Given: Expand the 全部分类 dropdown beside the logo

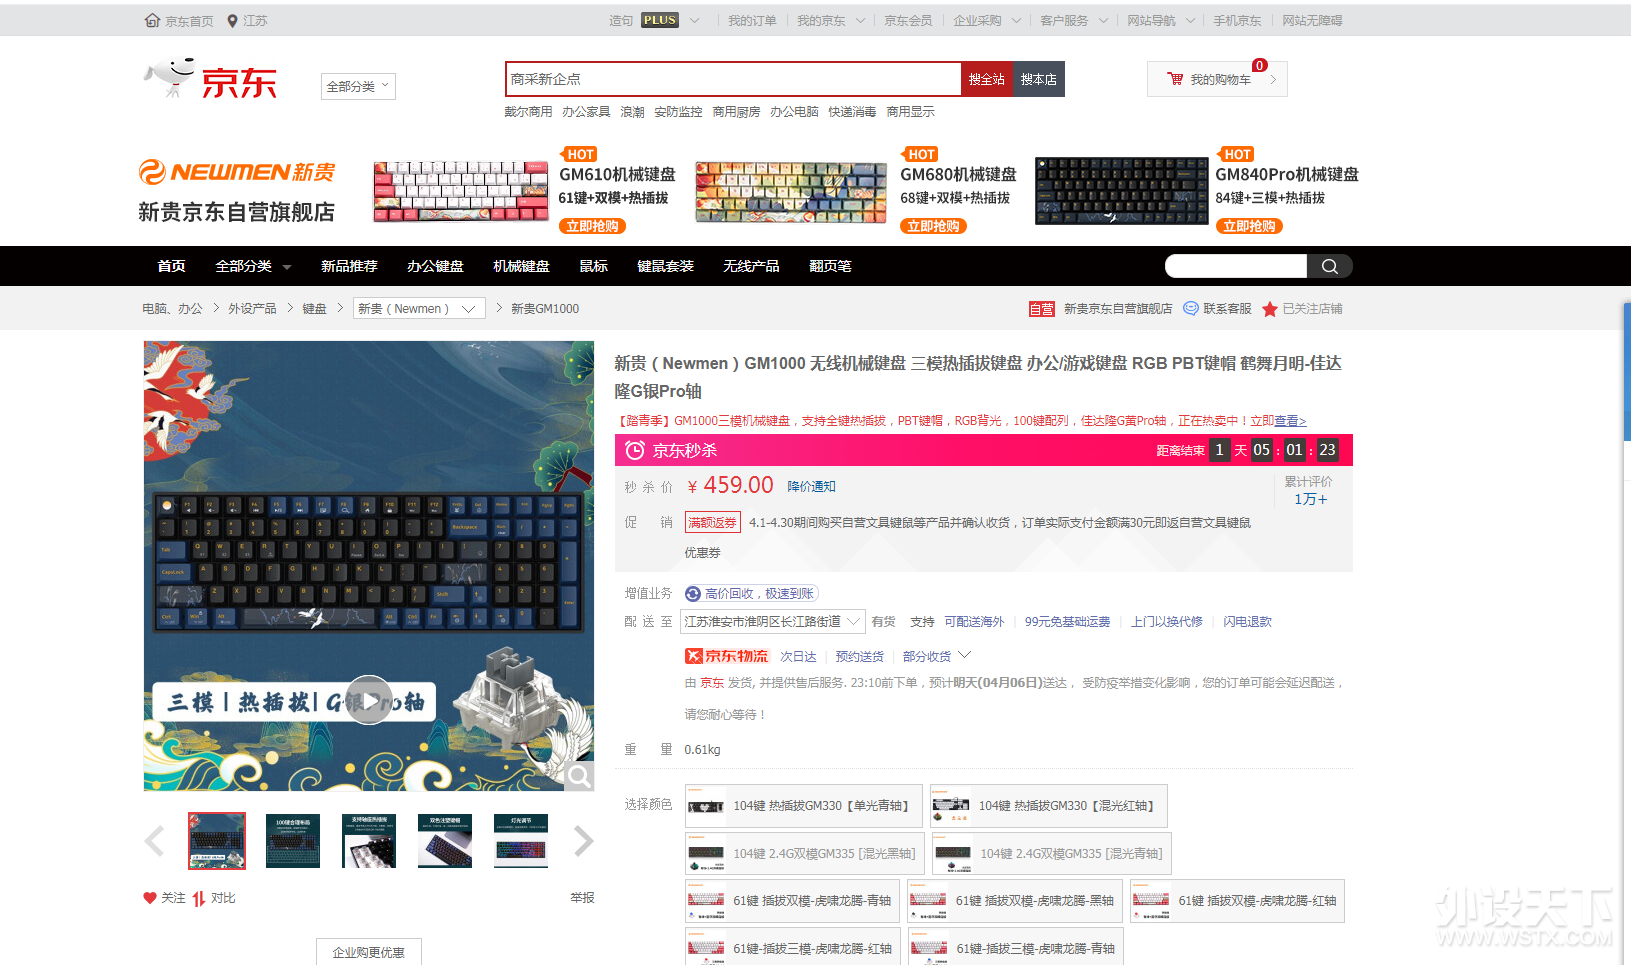Looking at the screenshot, I should point(358,87).
